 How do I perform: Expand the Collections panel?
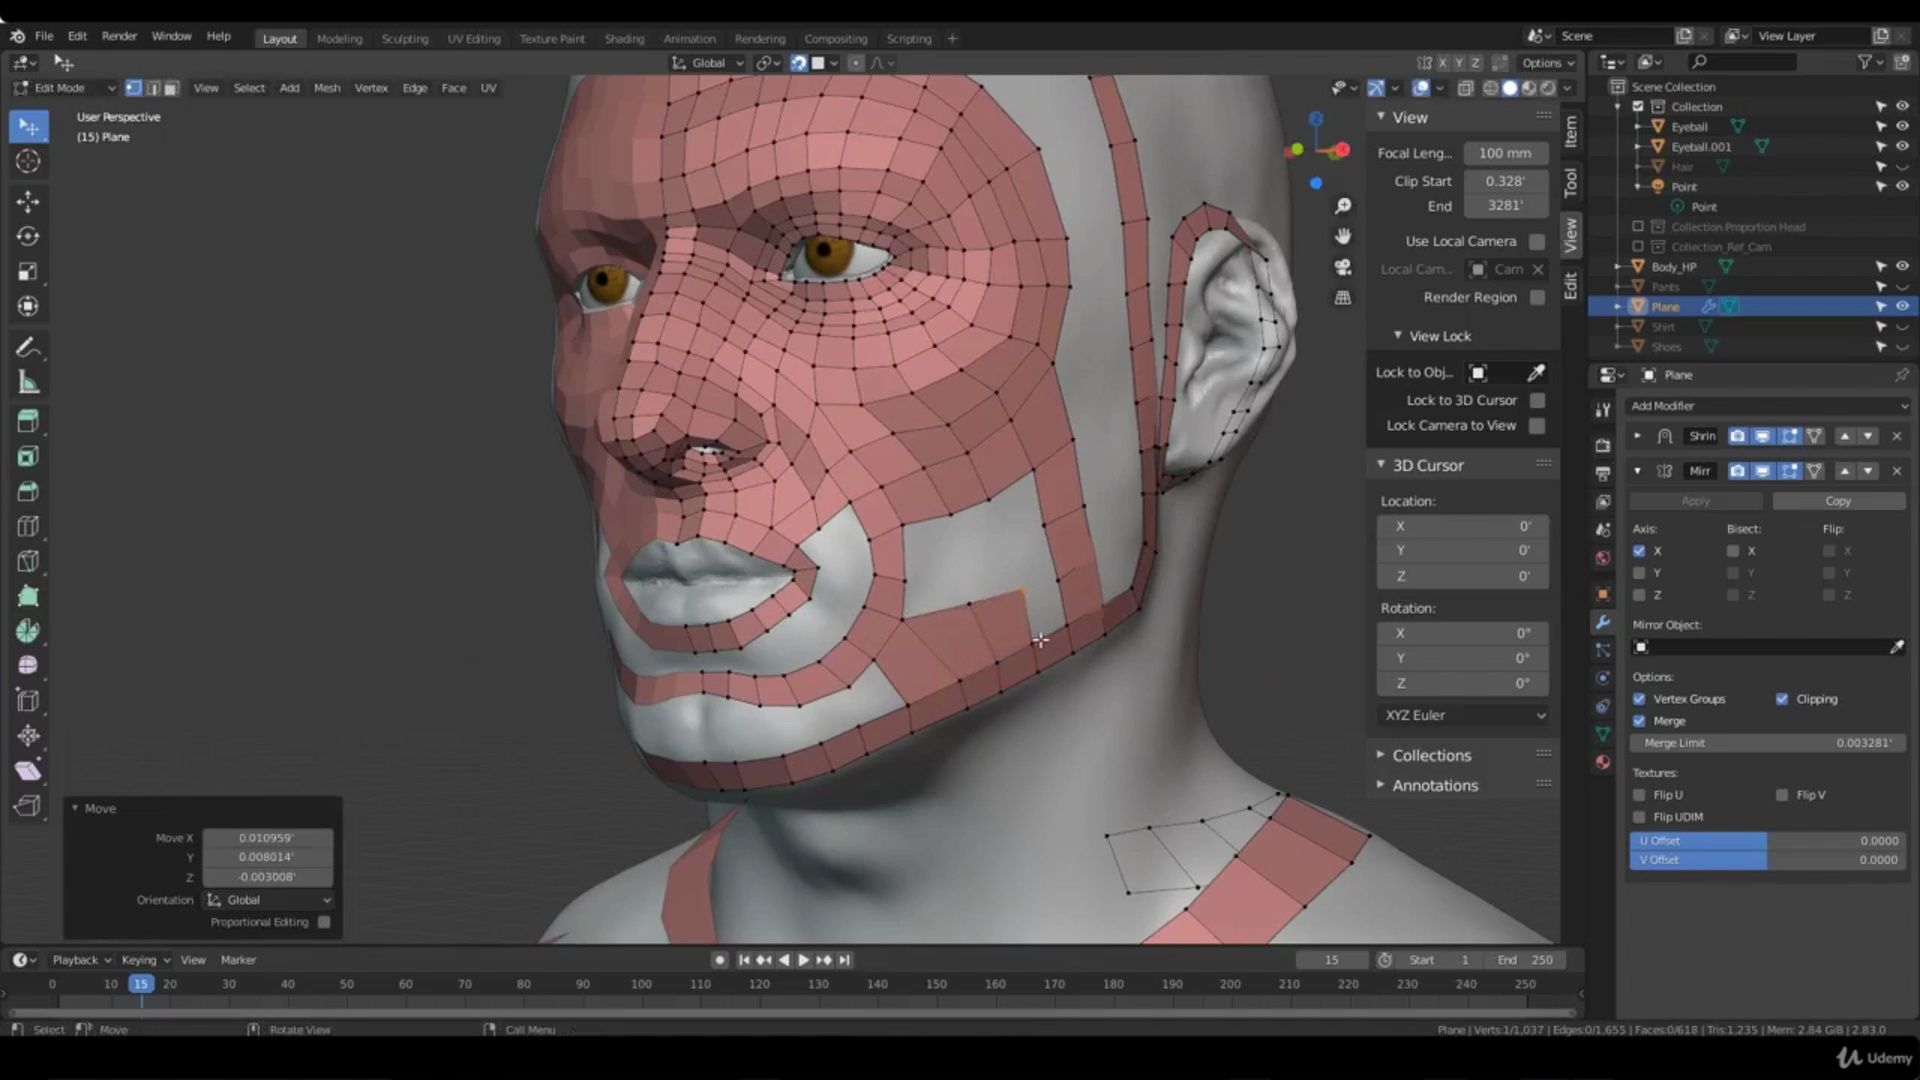pyautogui.click(x=1431, y=755)
